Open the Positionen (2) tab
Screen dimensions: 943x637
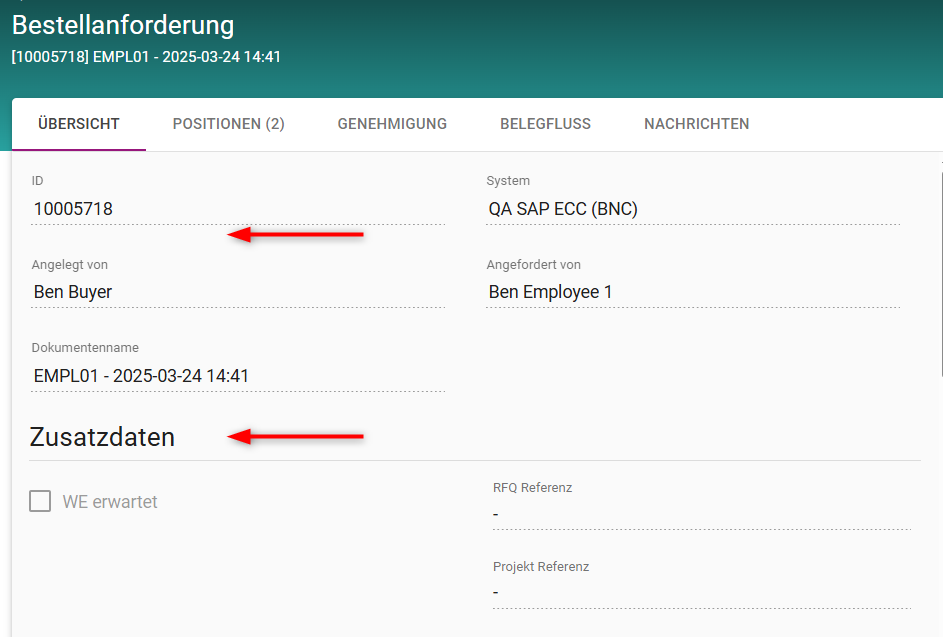tap(228, 124)
